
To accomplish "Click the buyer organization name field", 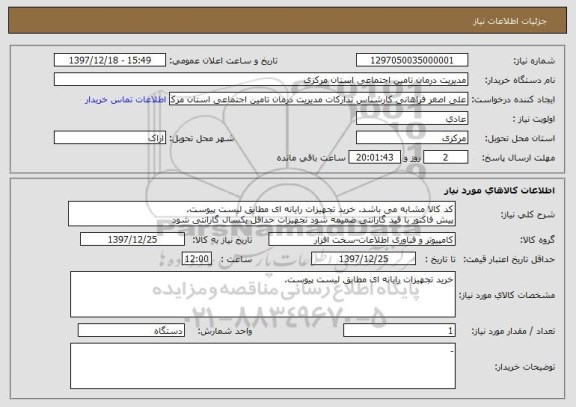I will (261, 79).
